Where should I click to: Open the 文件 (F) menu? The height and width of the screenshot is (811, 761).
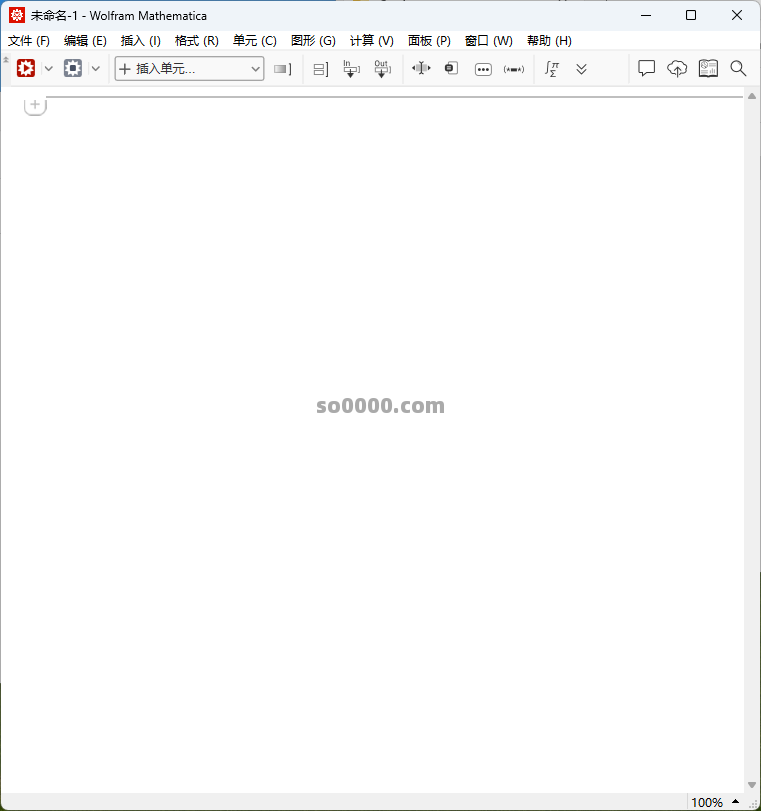pyautogui.click(x=29, y=41)
